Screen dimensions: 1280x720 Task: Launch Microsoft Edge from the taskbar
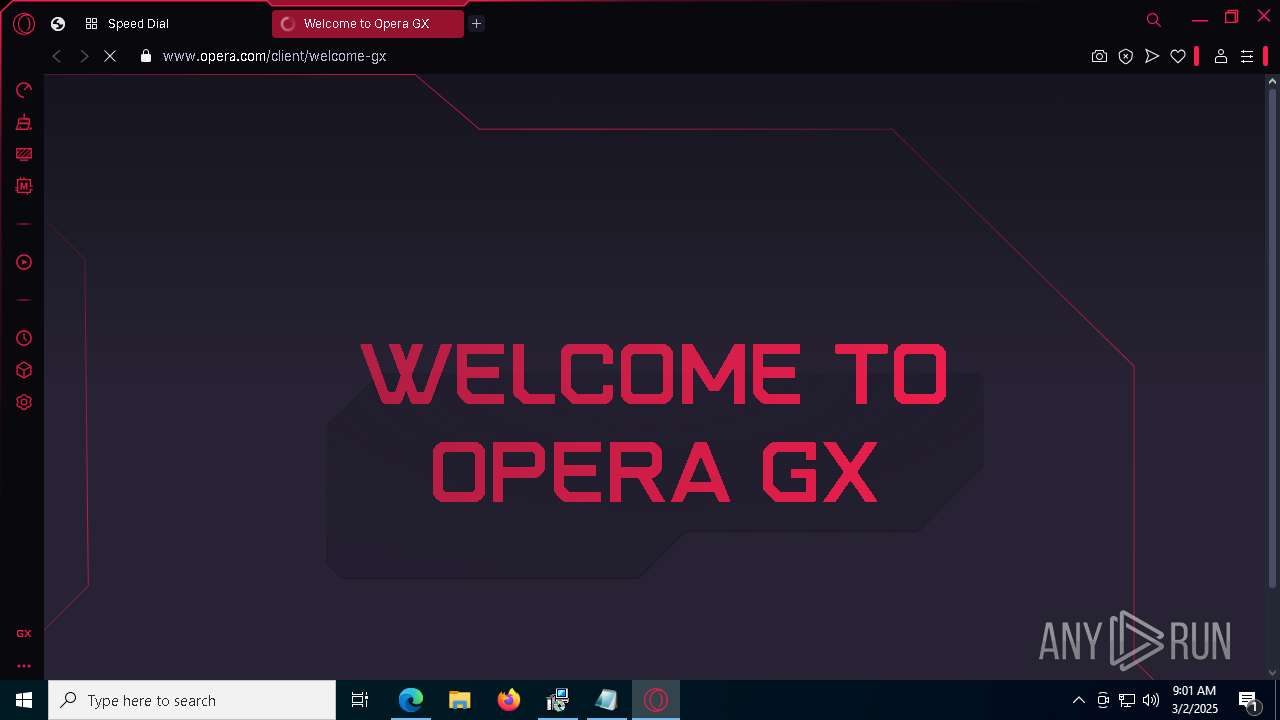[411, 700]
